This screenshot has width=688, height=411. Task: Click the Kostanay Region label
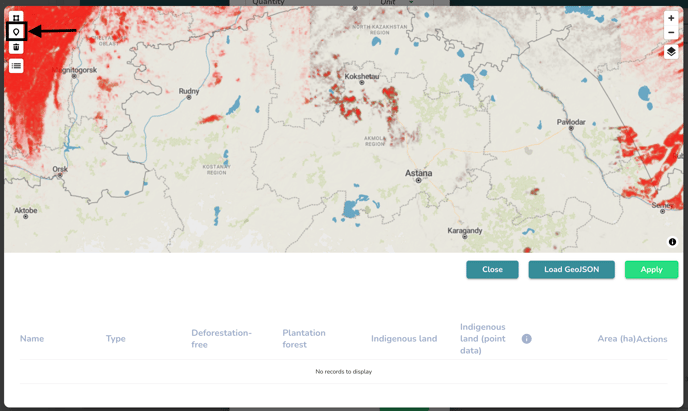pyautogui.click(x=216, y=170)
